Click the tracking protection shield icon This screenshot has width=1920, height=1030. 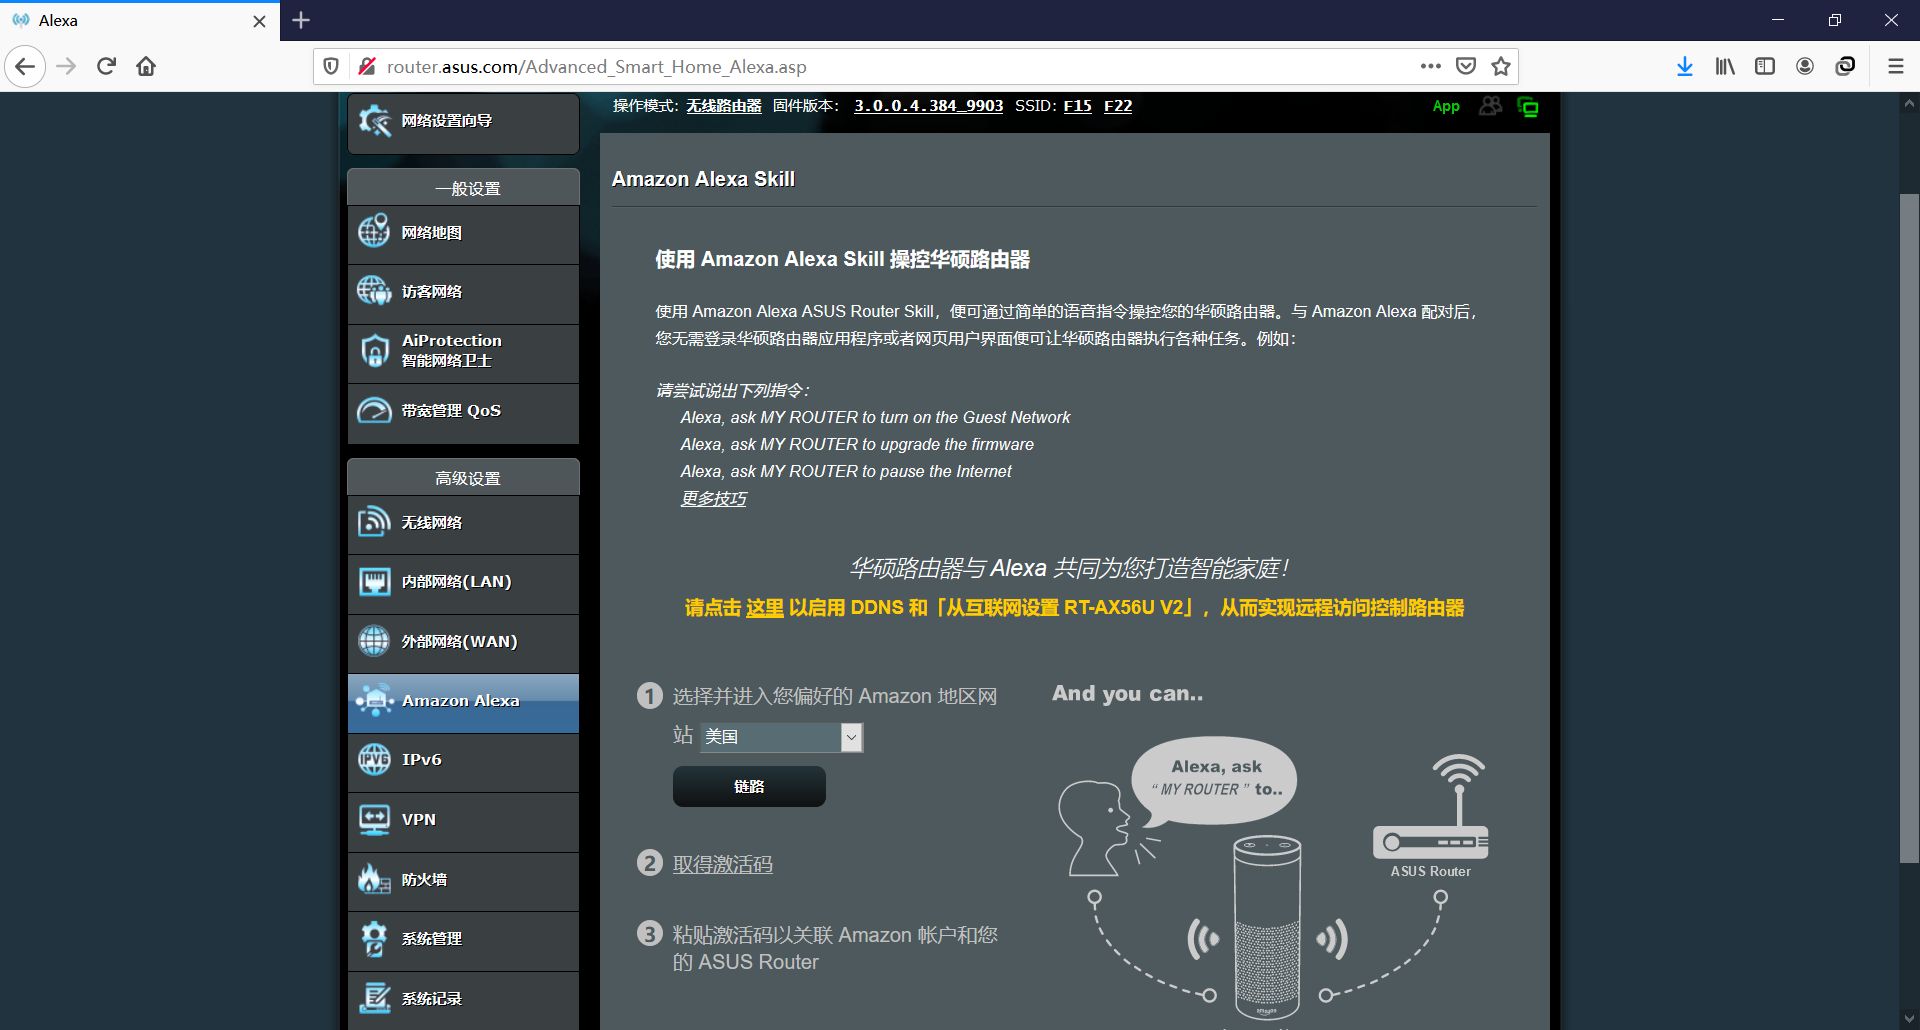pos(331,66)
